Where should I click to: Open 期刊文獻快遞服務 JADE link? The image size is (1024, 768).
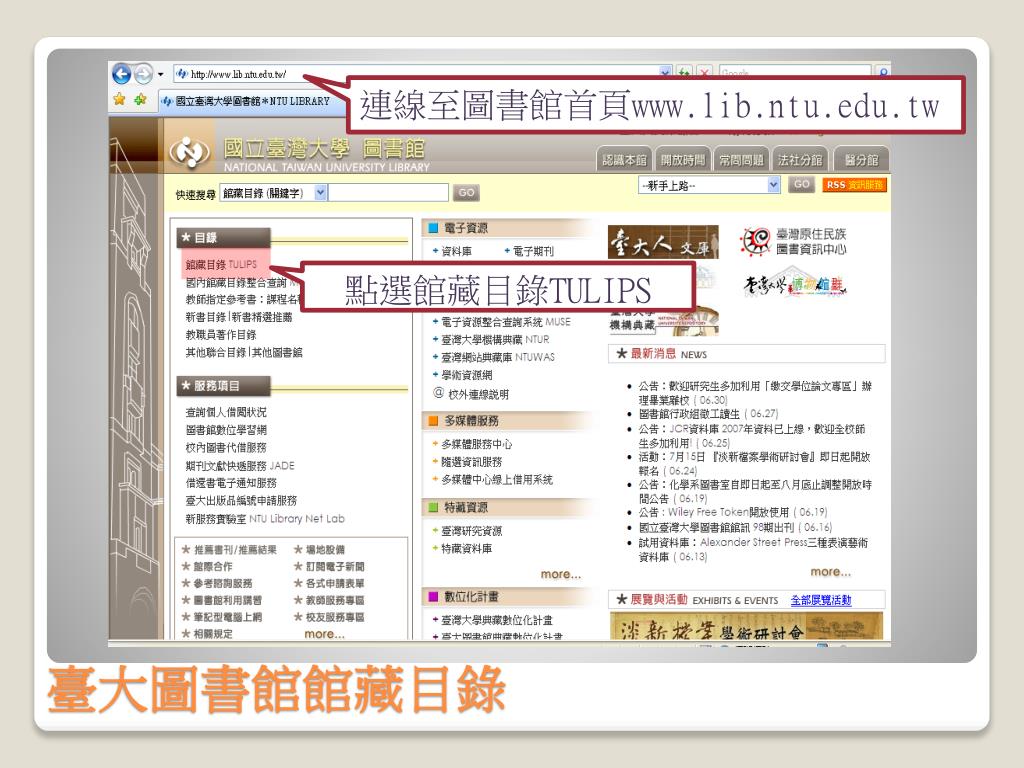[240, 466]
